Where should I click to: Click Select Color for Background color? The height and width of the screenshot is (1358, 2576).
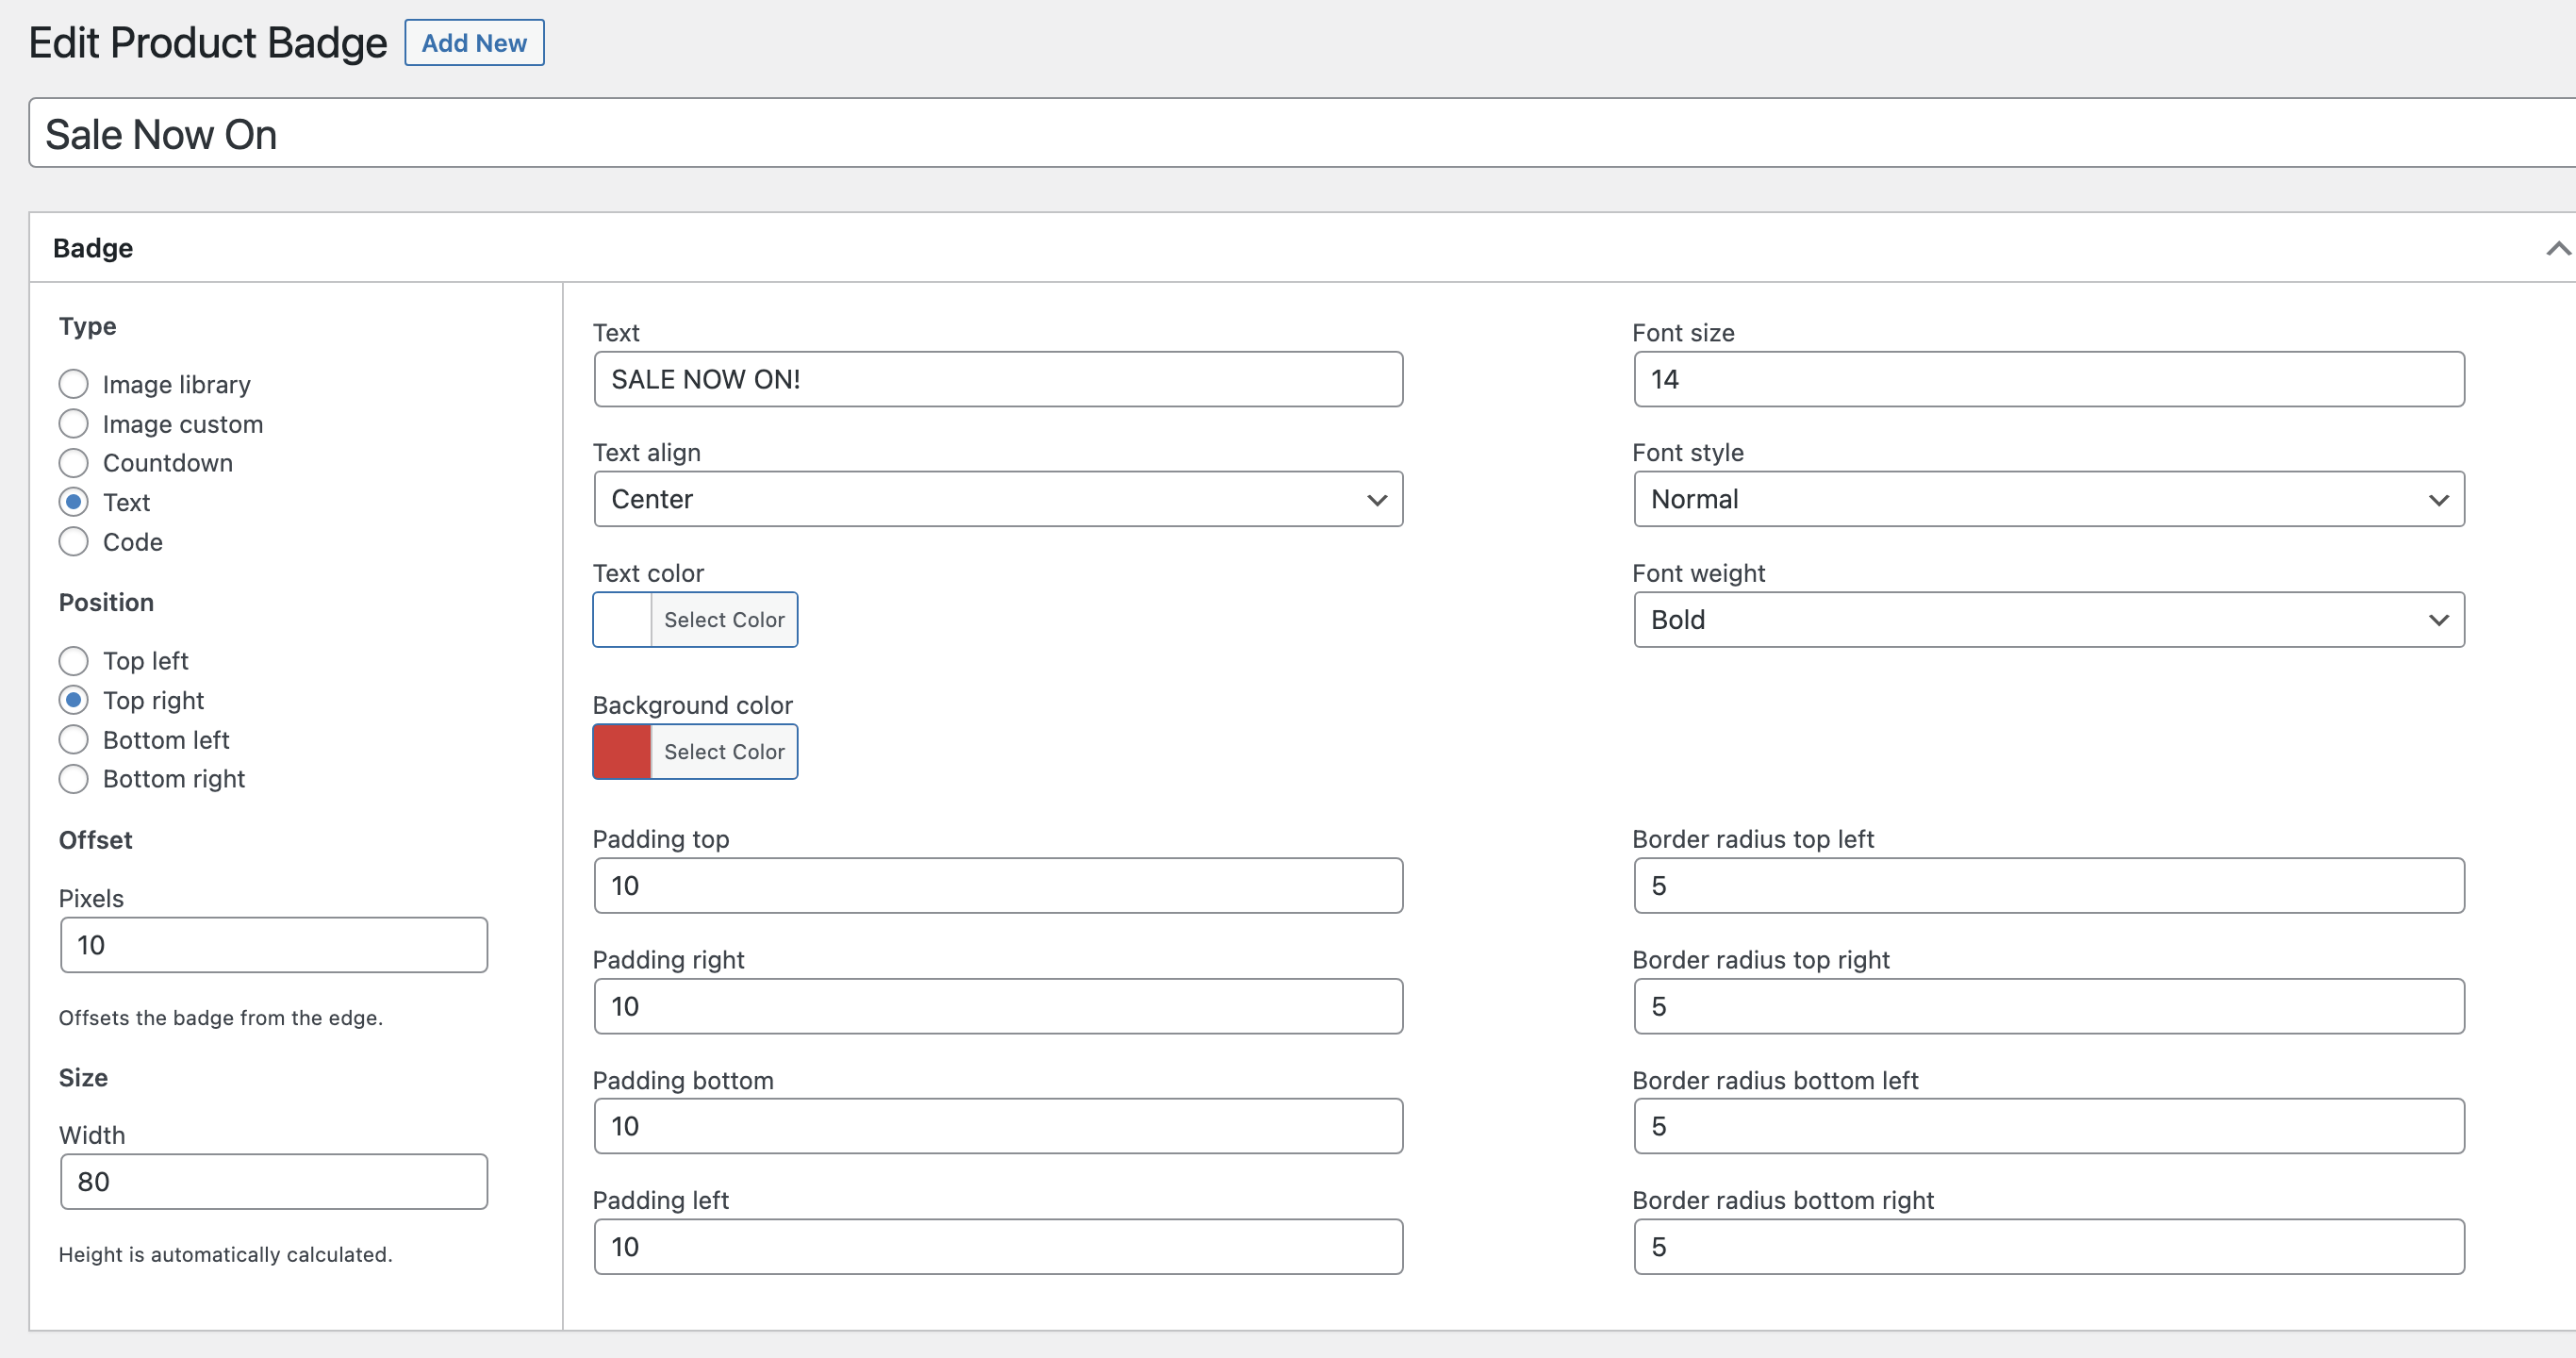click(724, 752)
